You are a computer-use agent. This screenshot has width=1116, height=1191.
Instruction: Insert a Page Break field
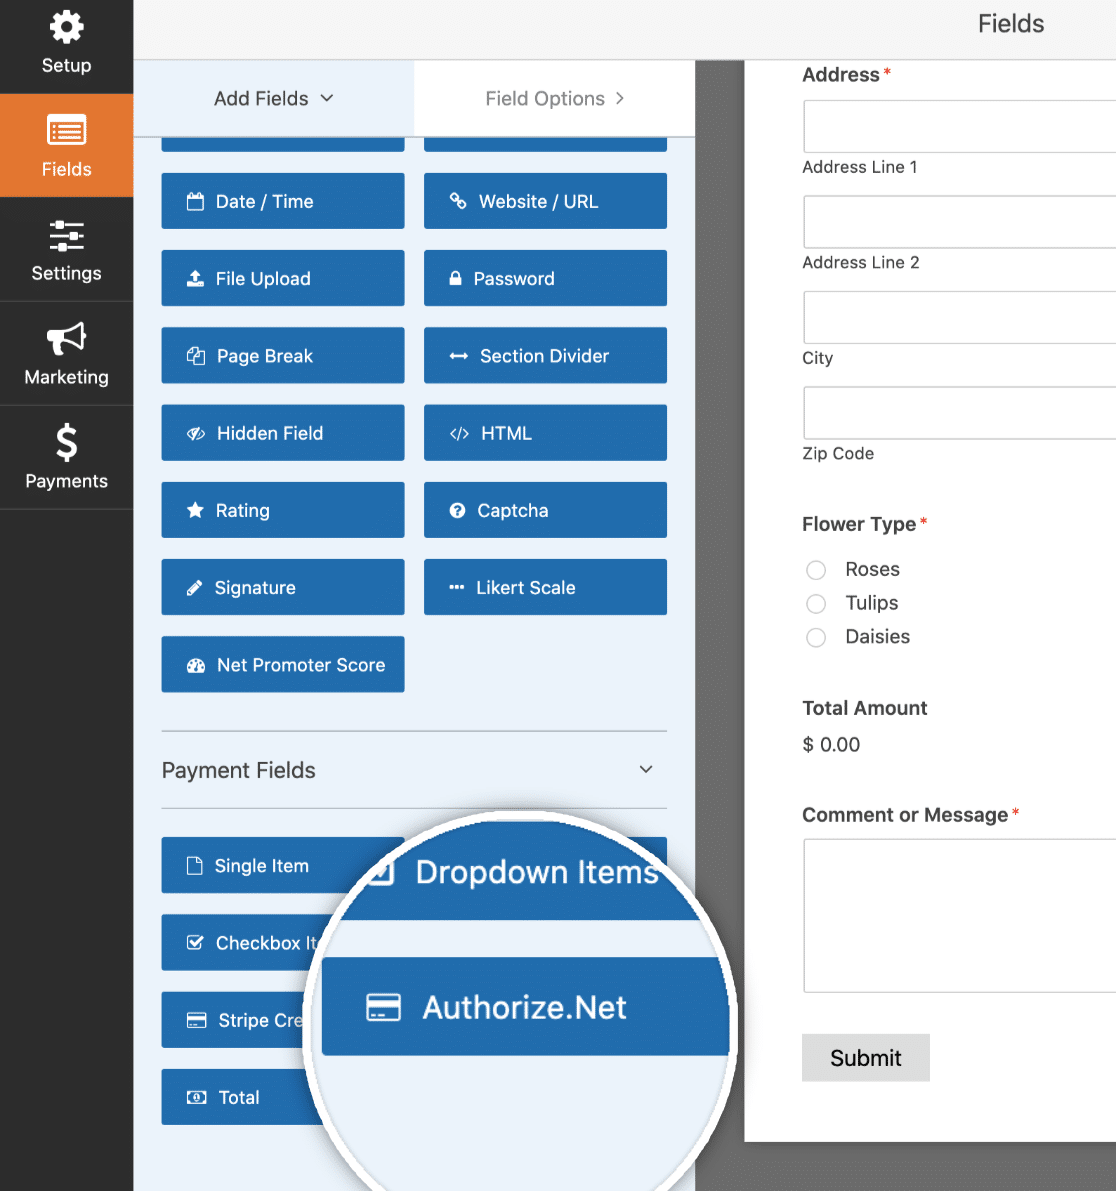pos(283,355)
